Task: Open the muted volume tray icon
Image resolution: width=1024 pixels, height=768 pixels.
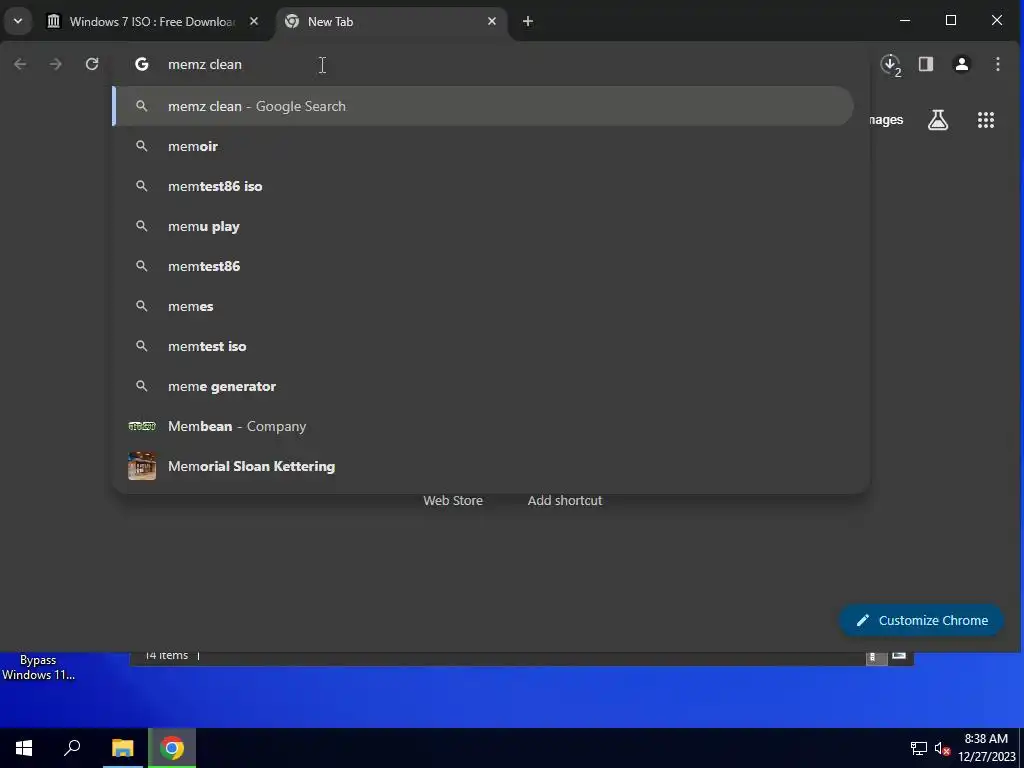Action: click(x=942, y=748)
